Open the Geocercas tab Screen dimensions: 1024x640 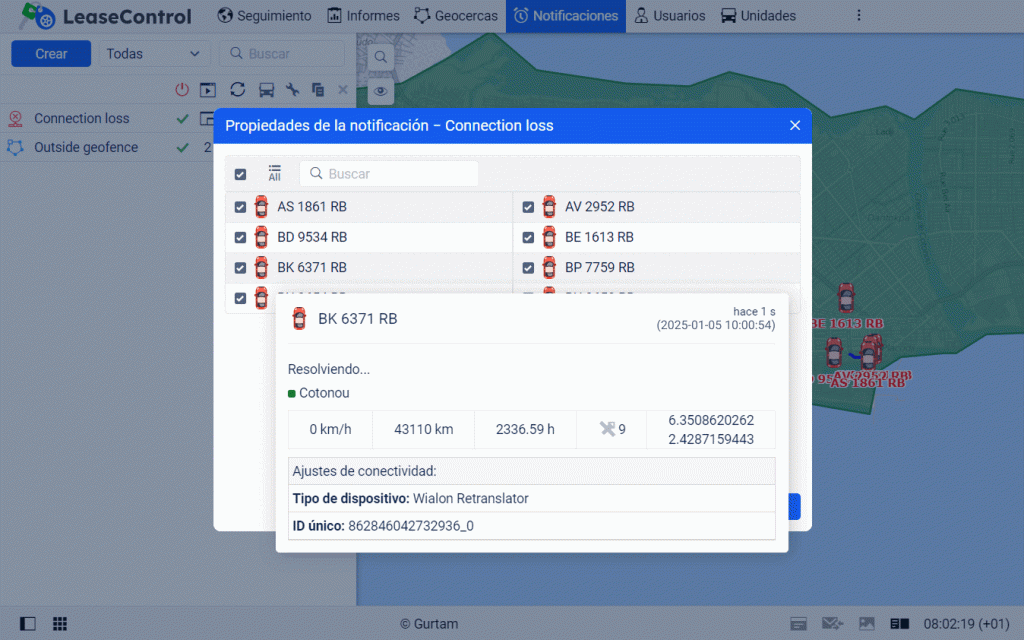point(455,16)
